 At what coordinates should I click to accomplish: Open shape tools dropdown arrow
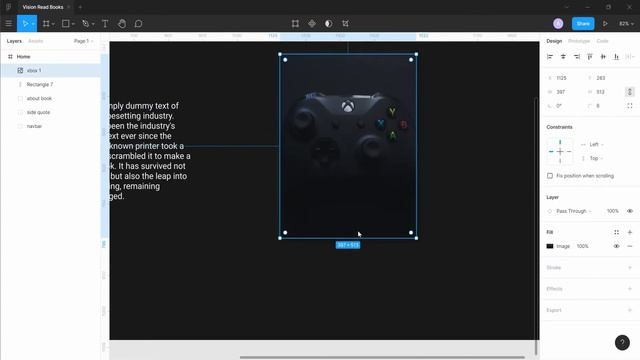tap(73, 24)
